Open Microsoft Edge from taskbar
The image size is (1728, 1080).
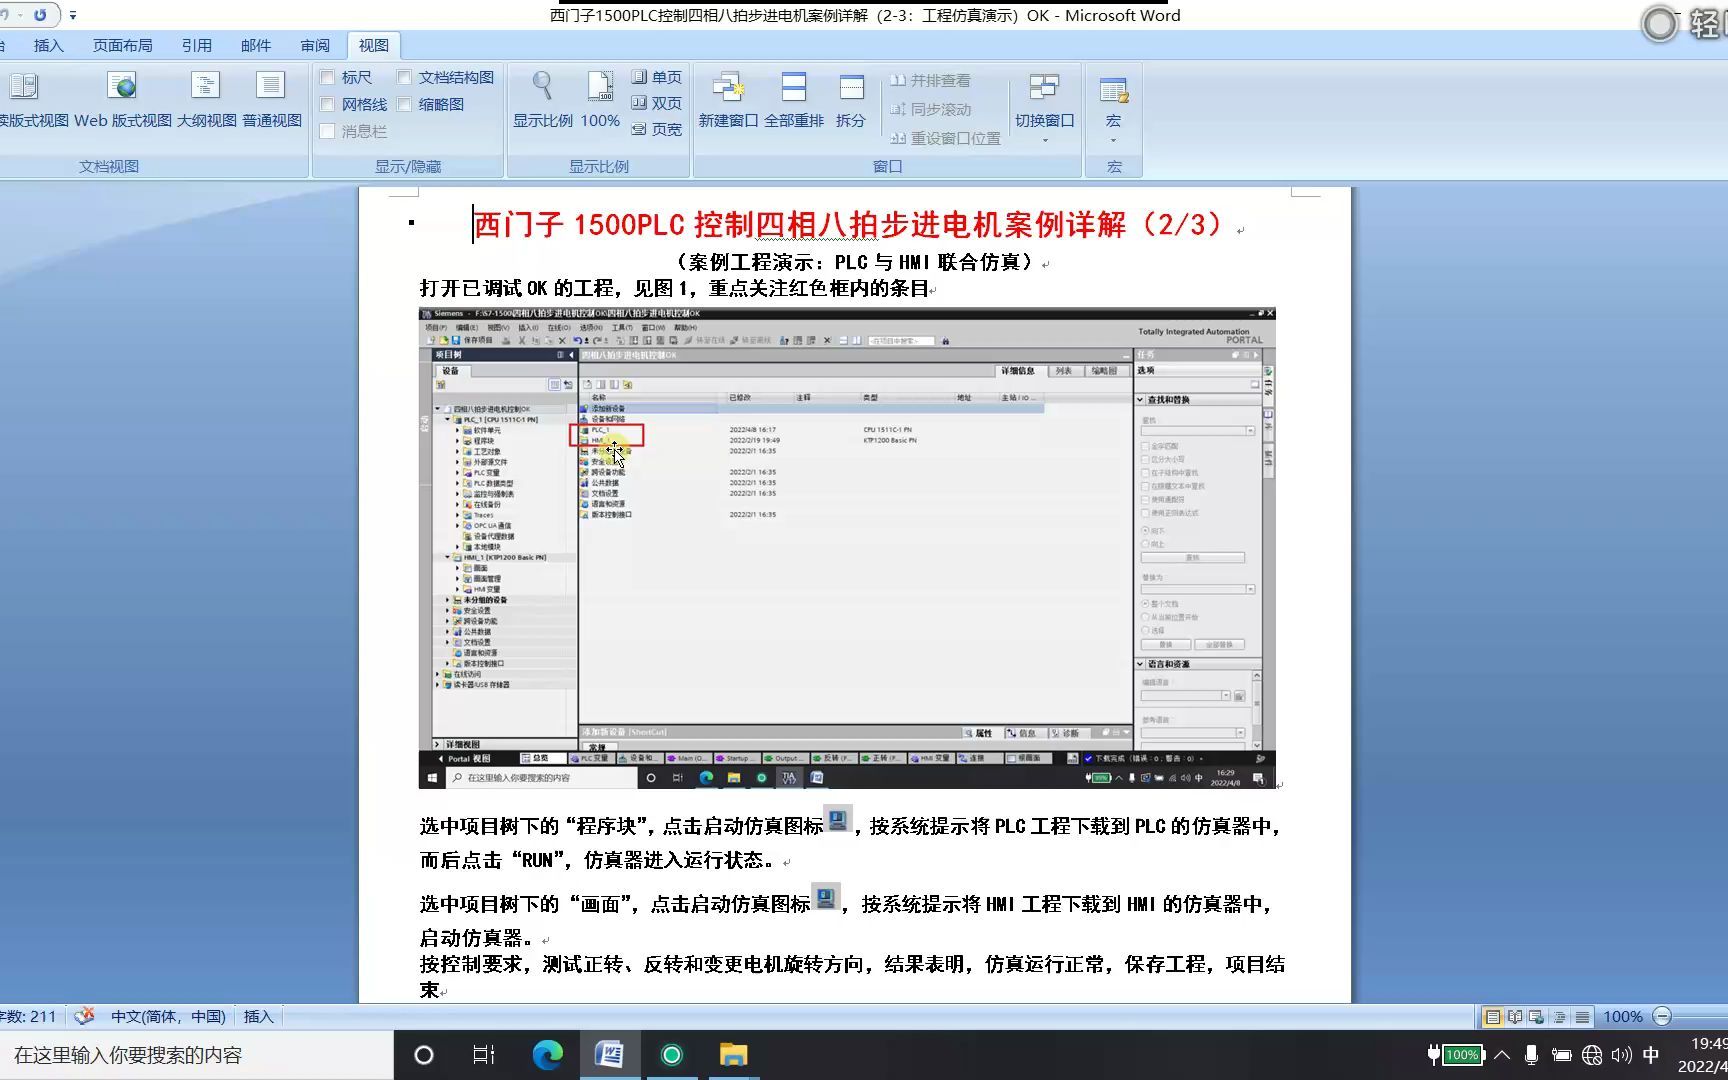click(547, 1055)
